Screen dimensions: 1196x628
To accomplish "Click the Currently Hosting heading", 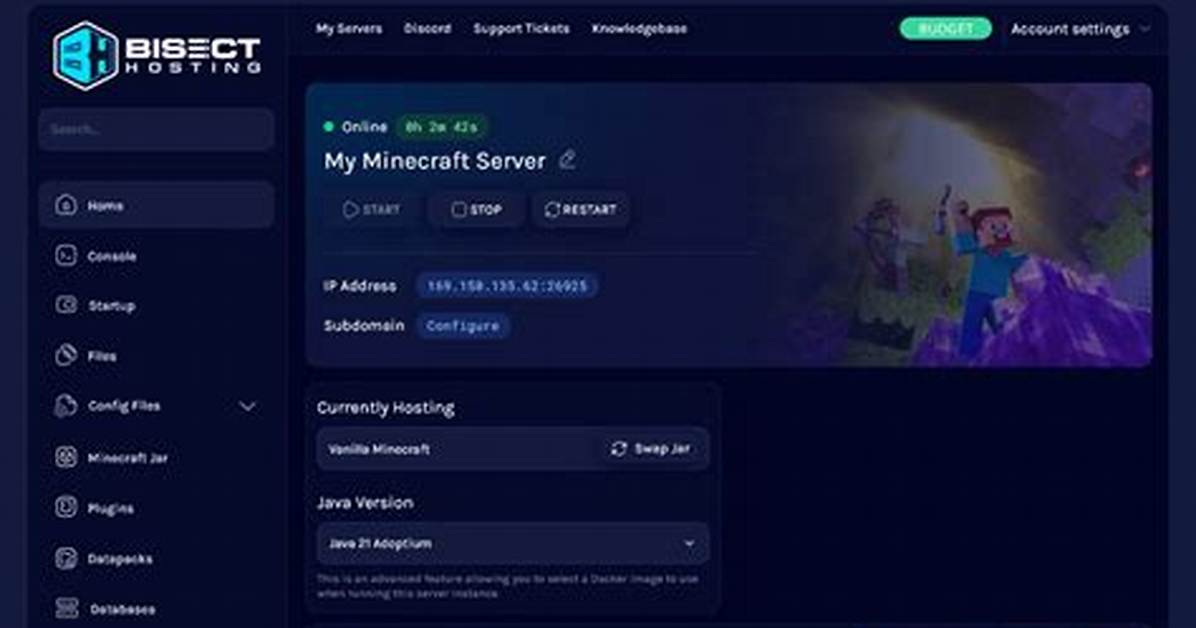I will (385, 407).
